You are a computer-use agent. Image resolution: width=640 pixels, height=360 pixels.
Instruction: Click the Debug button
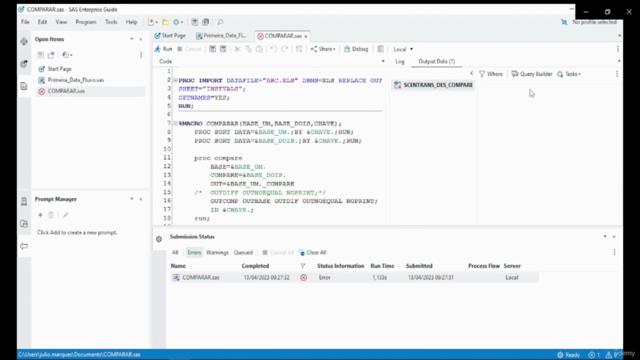tap(356, 49)
